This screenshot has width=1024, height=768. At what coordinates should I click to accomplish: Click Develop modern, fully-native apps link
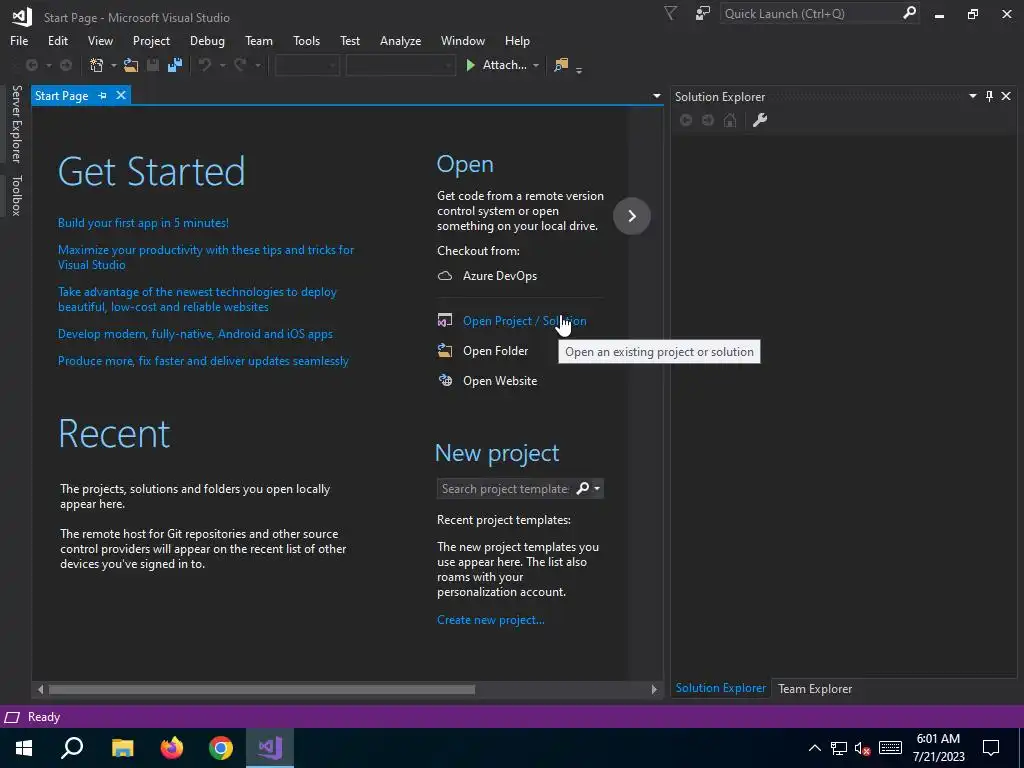195,334
